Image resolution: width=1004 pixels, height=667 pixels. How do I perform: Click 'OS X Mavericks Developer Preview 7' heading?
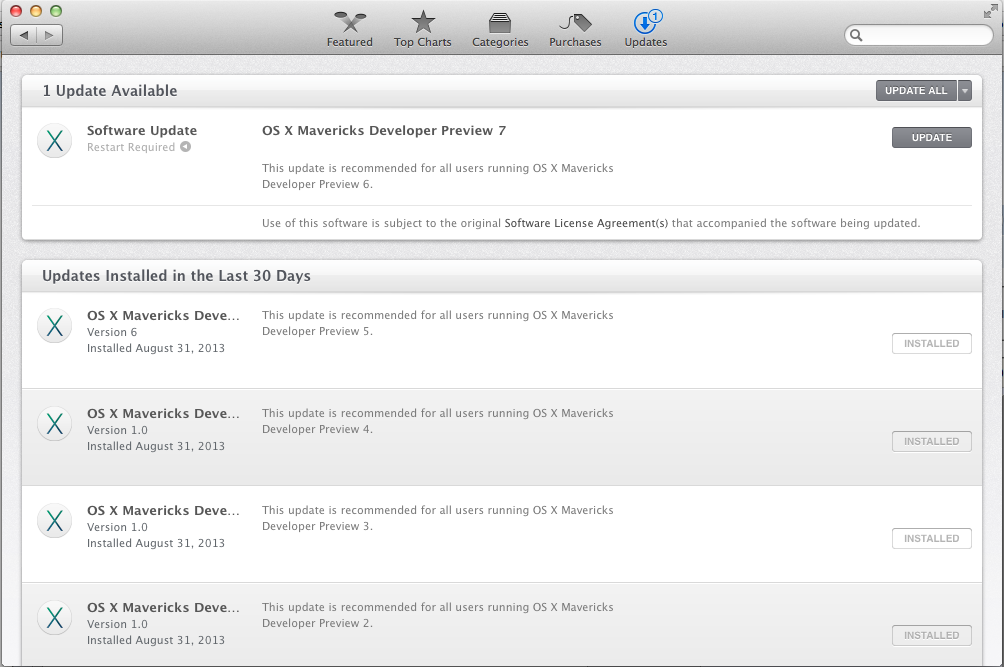pyautogui.click(x=384, y=130)
